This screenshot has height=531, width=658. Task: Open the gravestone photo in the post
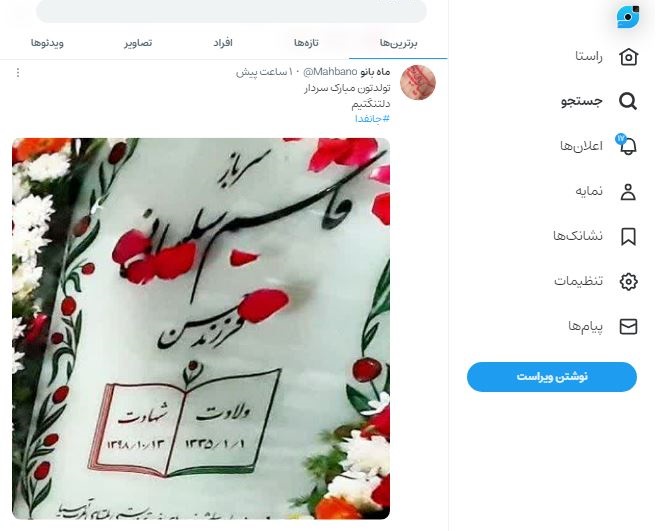(201, 328)
